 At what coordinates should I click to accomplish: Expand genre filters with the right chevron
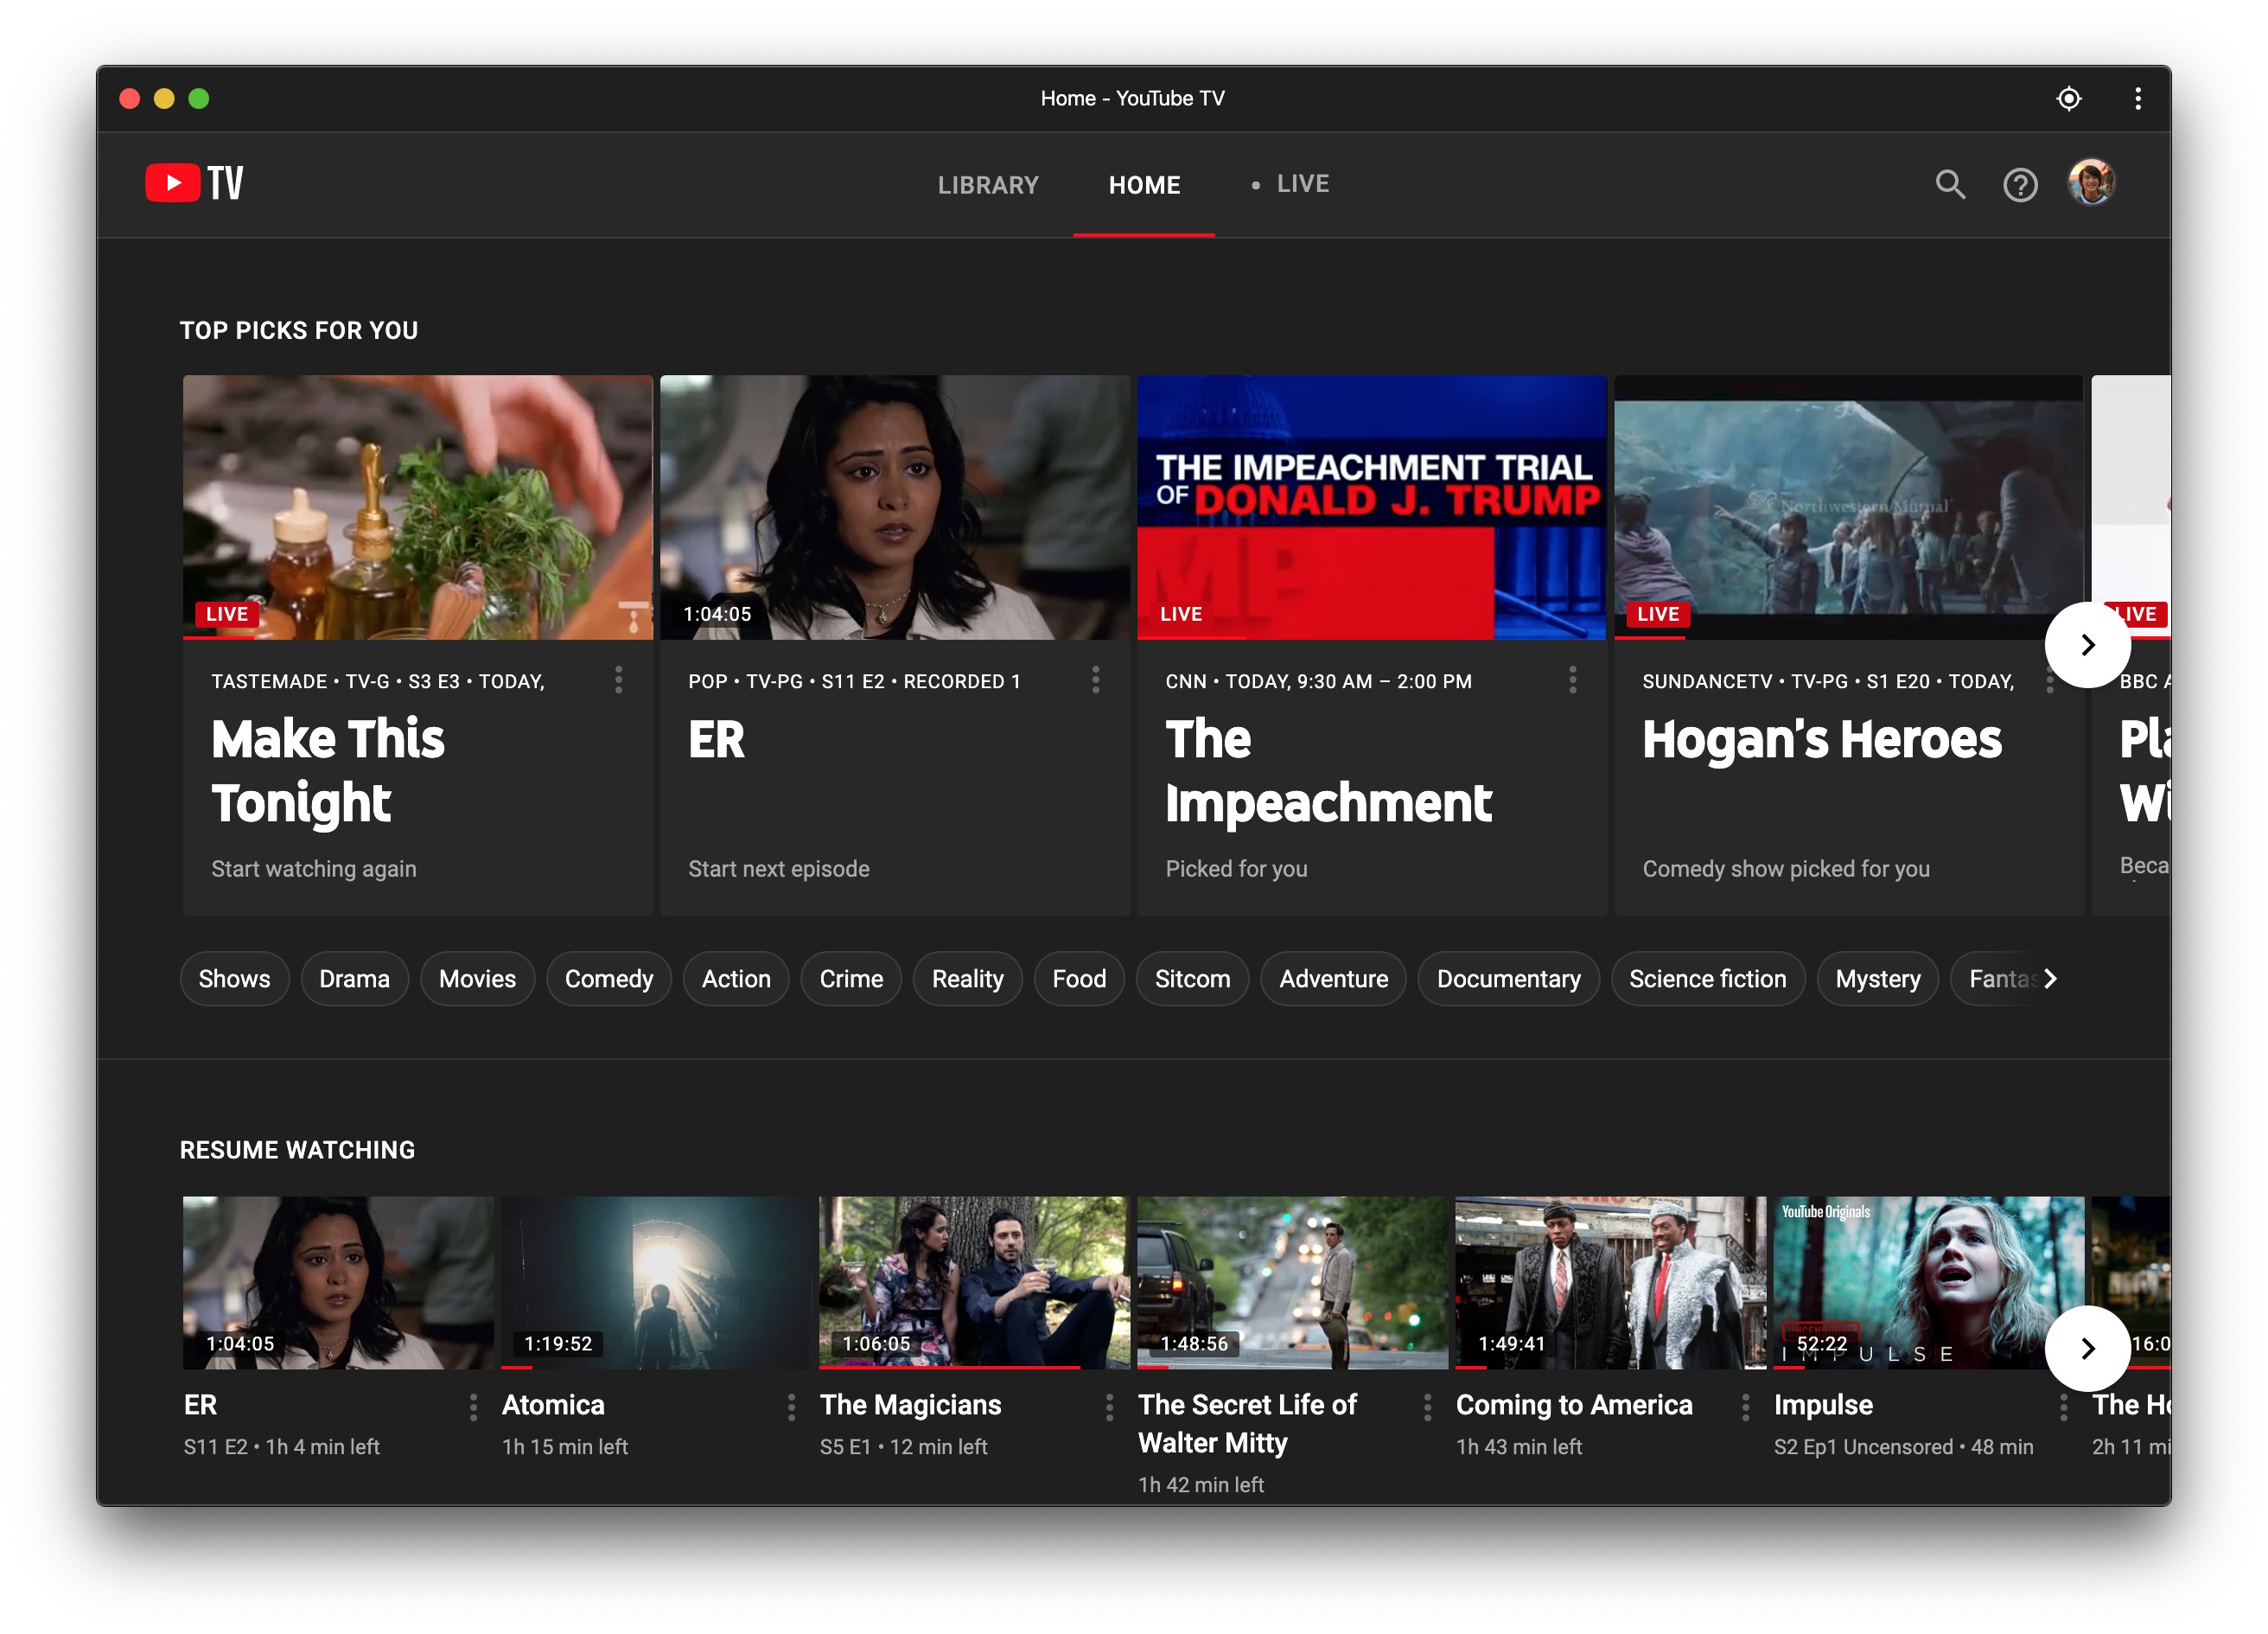(2051, 979)
